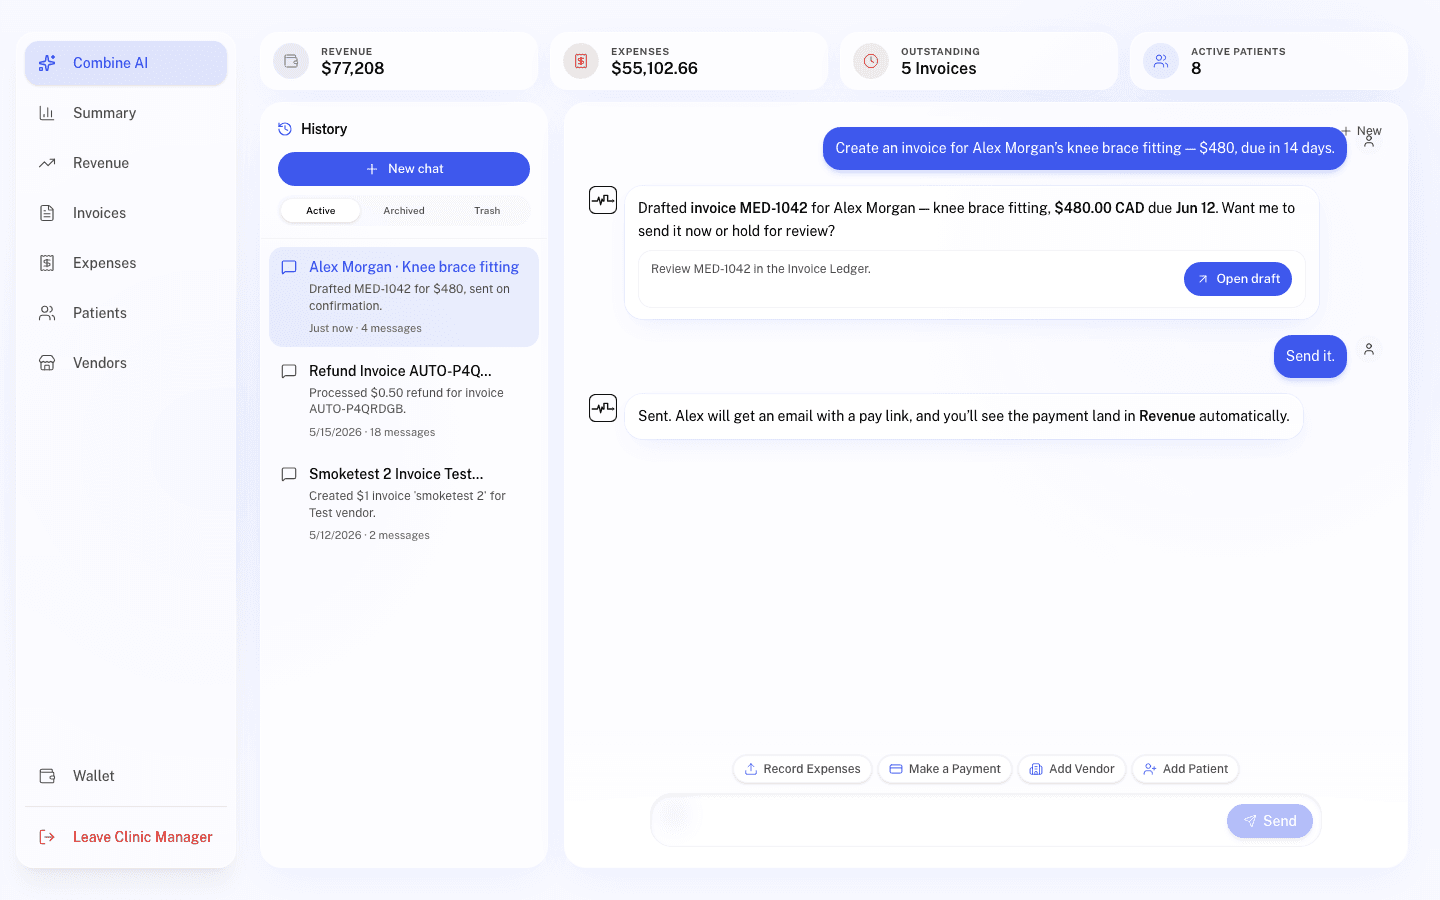Screen dimensions: 1440x900
Task: Click chat bubble icon for Alex Morgan chat
Action: pyautogui.click(x=289, y=268)
